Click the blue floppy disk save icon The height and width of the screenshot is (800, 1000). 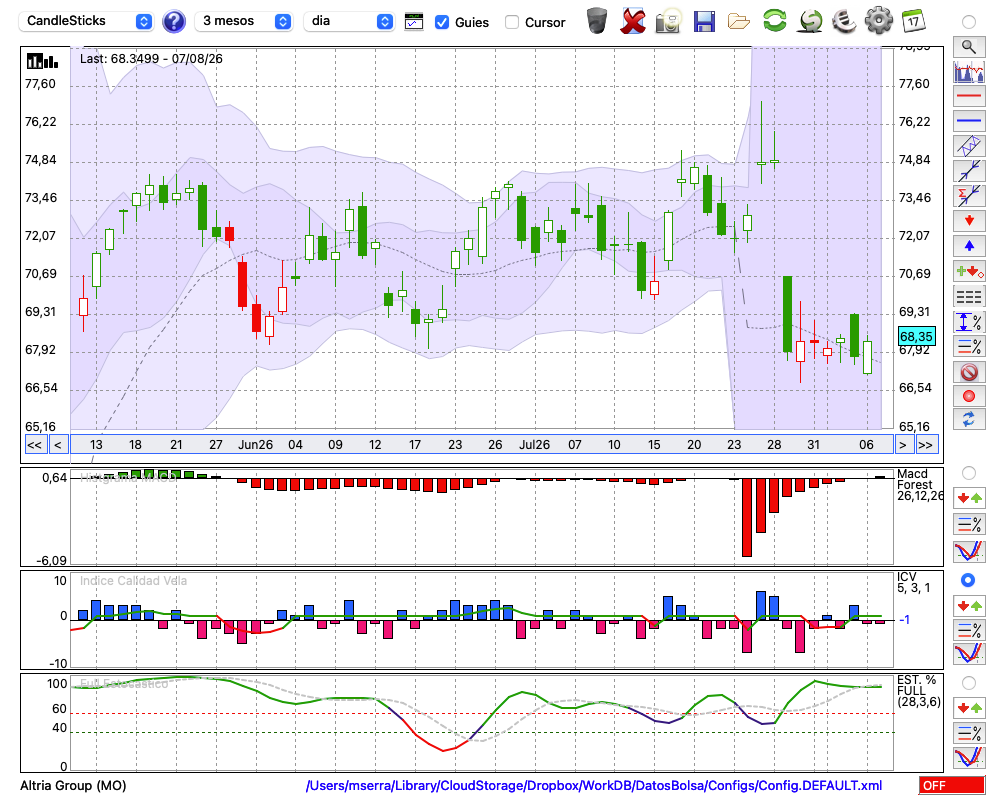[x=704, y=21]
